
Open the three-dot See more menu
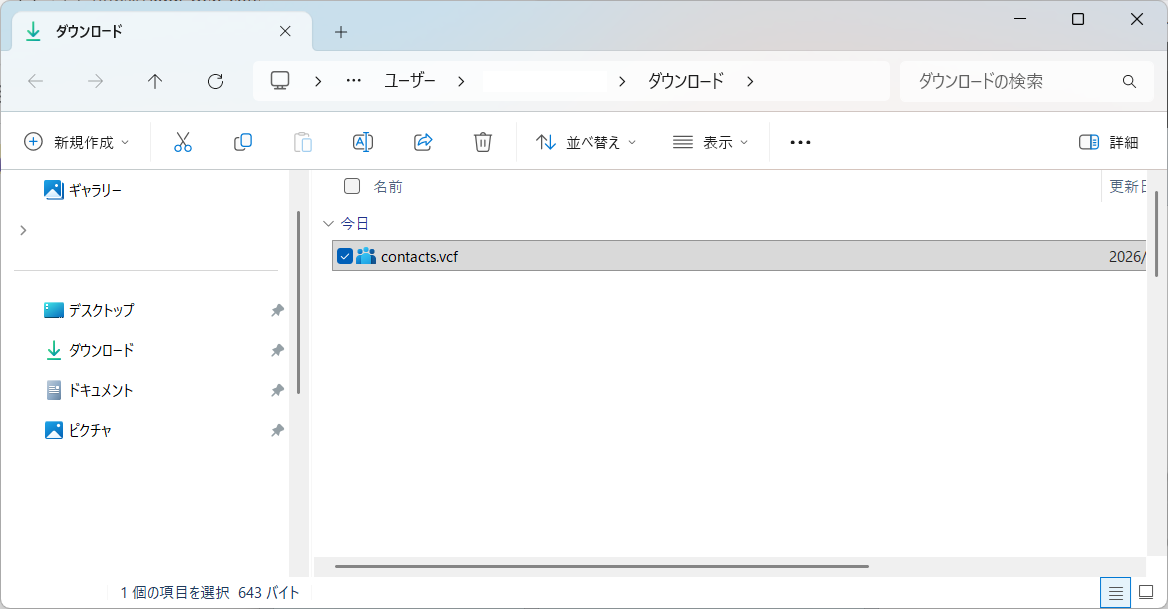(x=800, y=142)
